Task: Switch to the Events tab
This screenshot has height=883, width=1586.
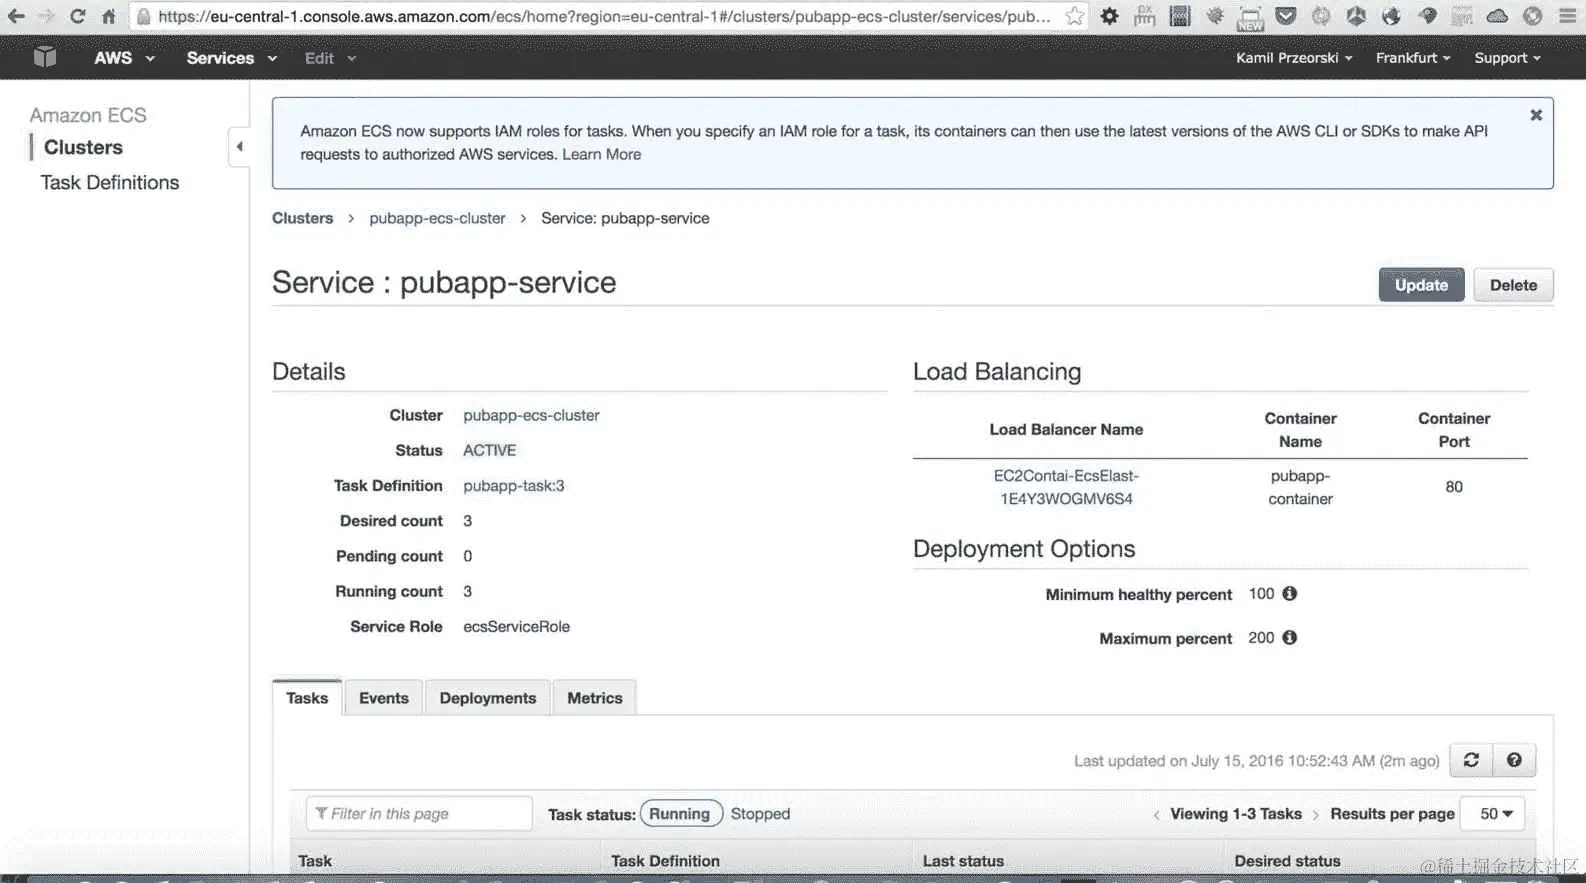Action: (x=384, y=698)
